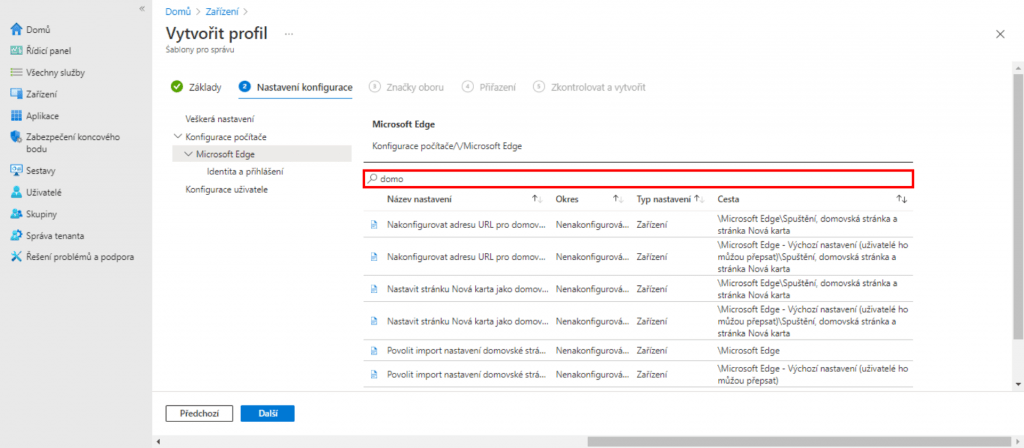
Task: Open Řešení problémů a podpora icon
Action: point(16,257)
